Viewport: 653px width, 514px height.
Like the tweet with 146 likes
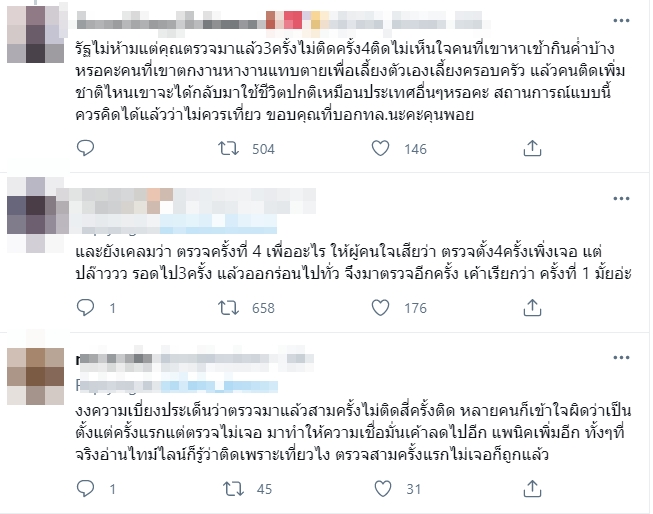tap(380, 149)
